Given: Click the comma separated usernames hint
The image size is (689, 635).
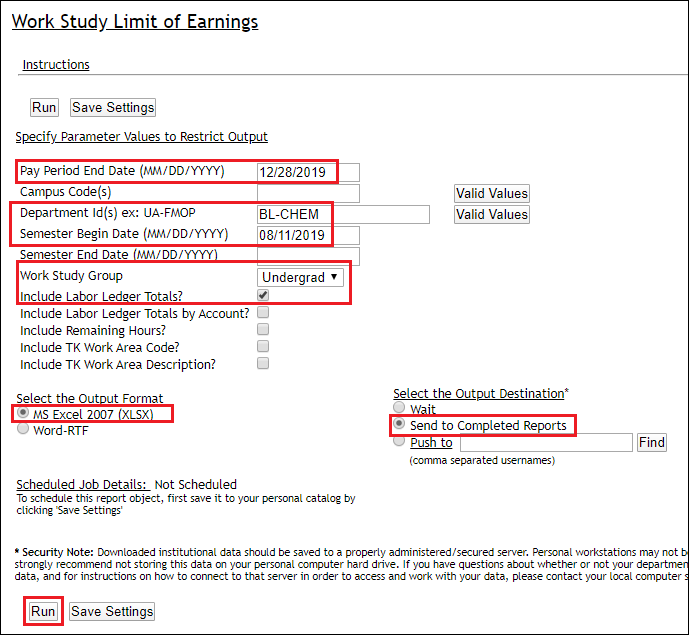Looking at the screenshot, I should [x=482, y=461].
